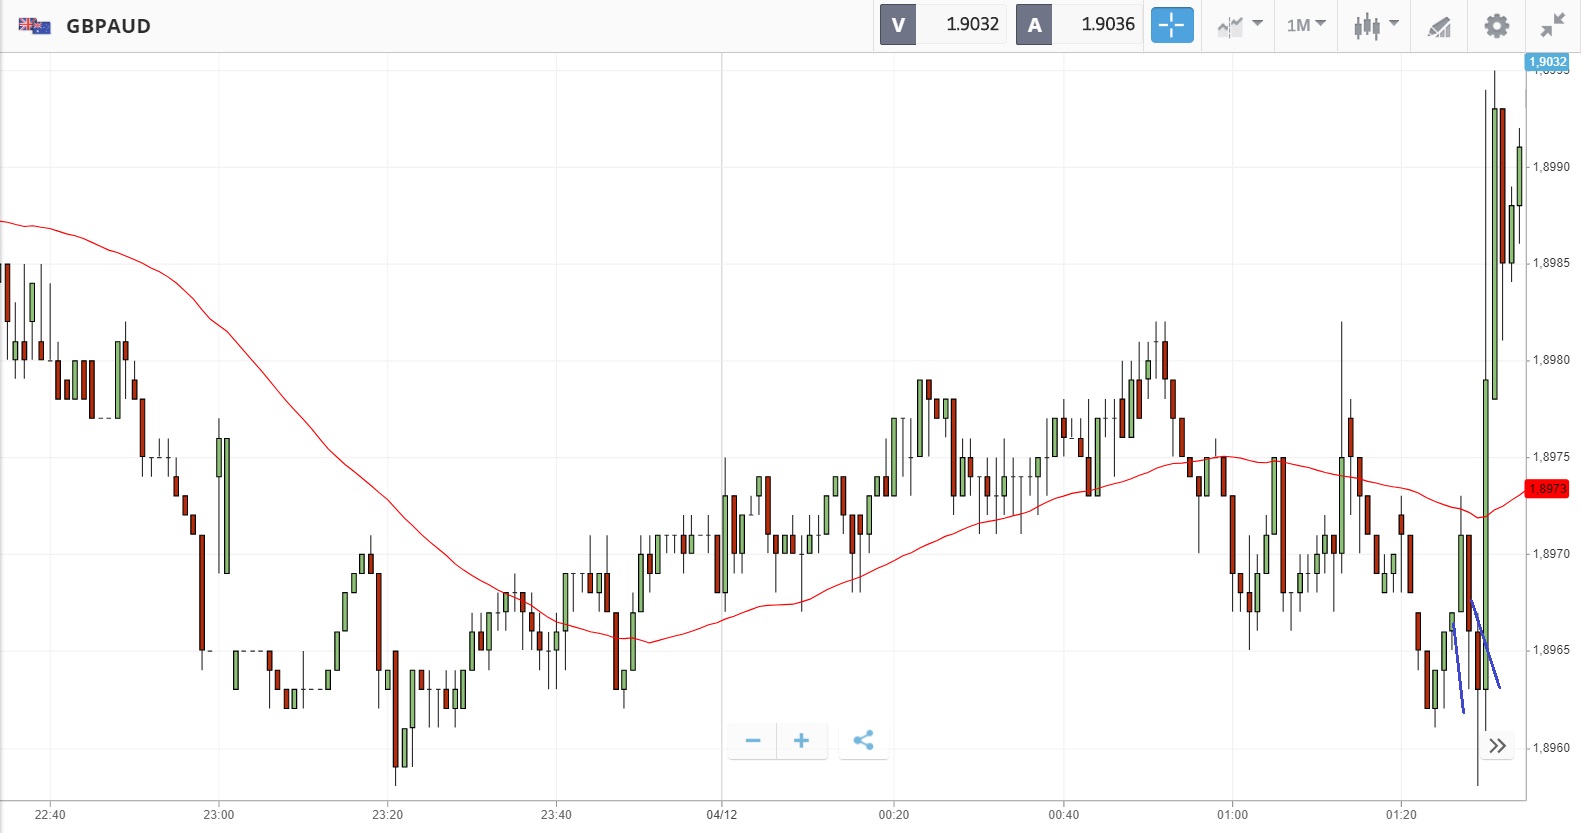Jump to latest candle with double-arrow
Screen dimensions: 1581x833
[x=1497, y=746]
